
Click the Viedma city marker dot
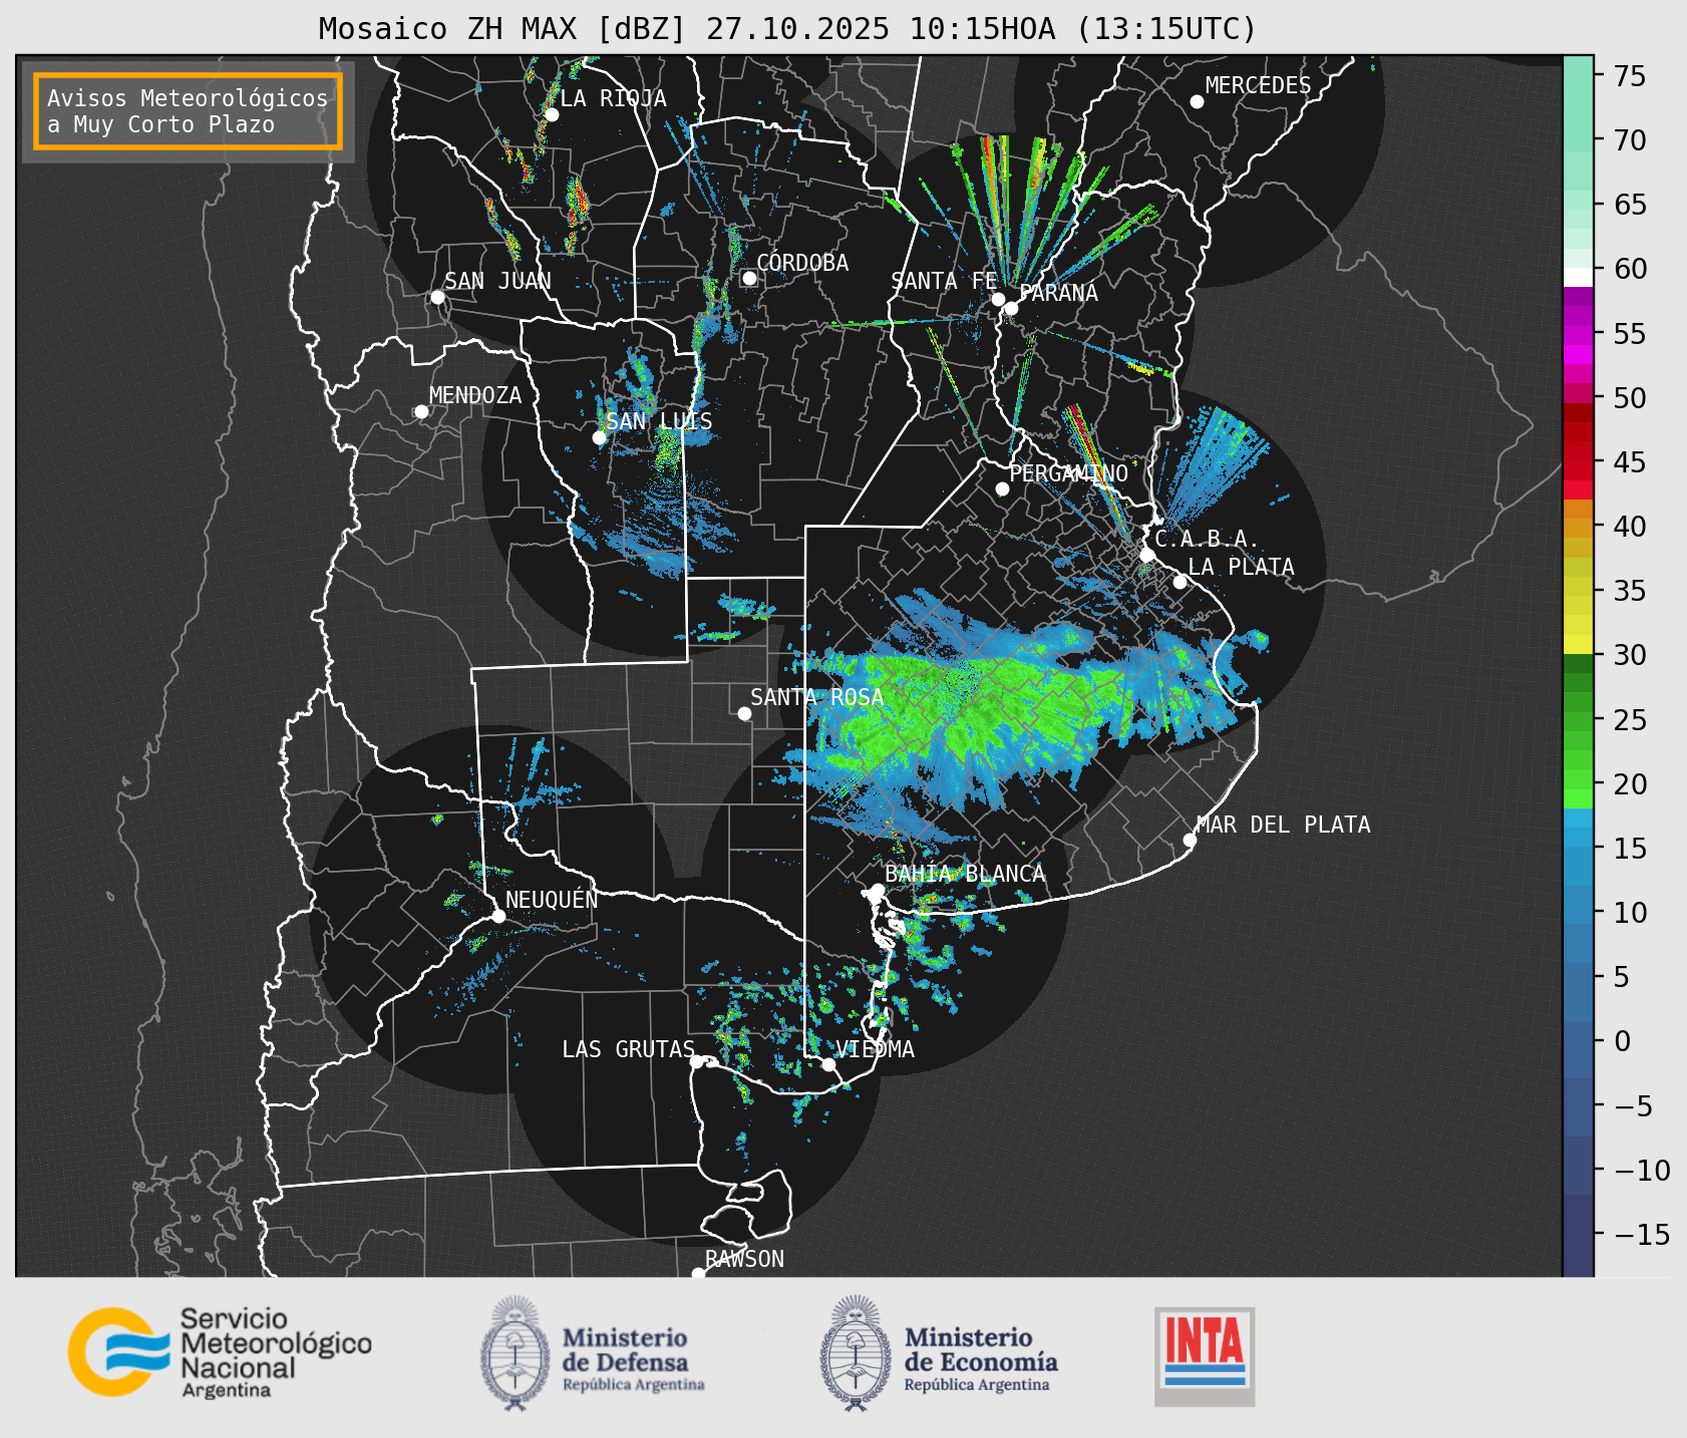(829, 1064)
